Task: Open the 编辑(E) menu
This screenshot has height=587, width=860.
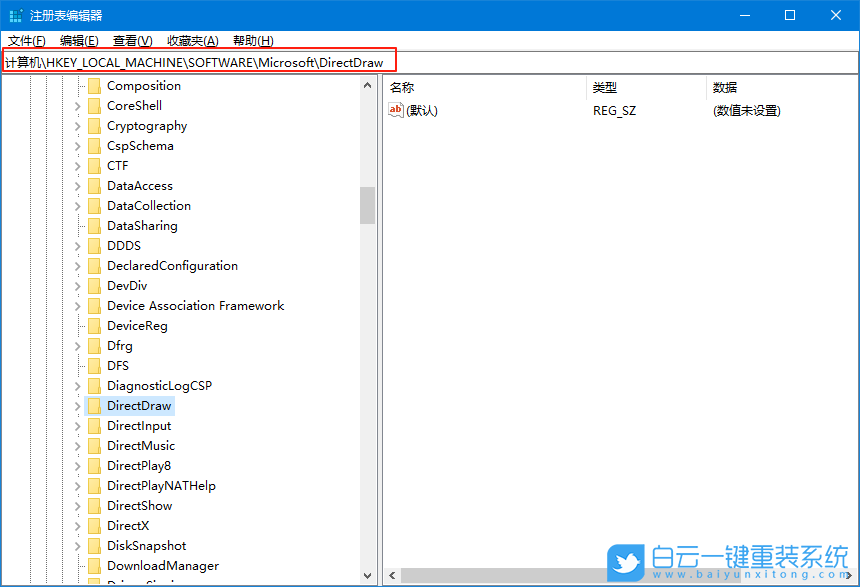Action: point(78,40)
